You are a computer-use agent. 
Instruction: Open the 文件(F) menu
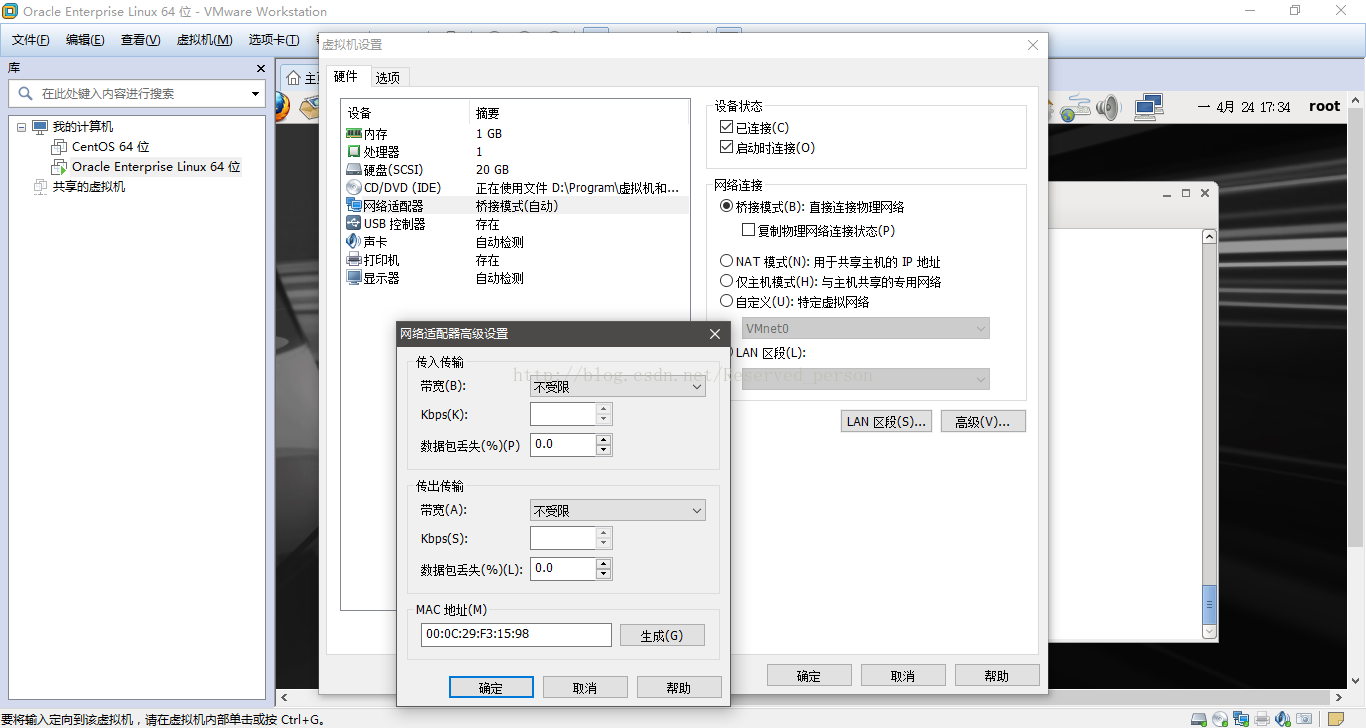(x=31, y=40)
